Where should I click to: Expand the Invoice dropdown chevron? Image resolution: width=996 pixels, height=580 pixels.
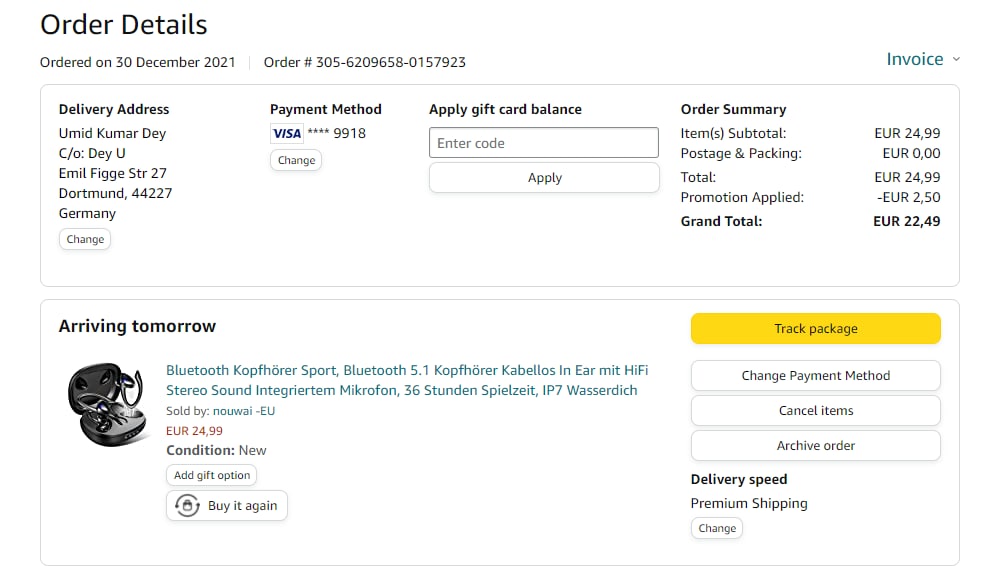(956, 60)
